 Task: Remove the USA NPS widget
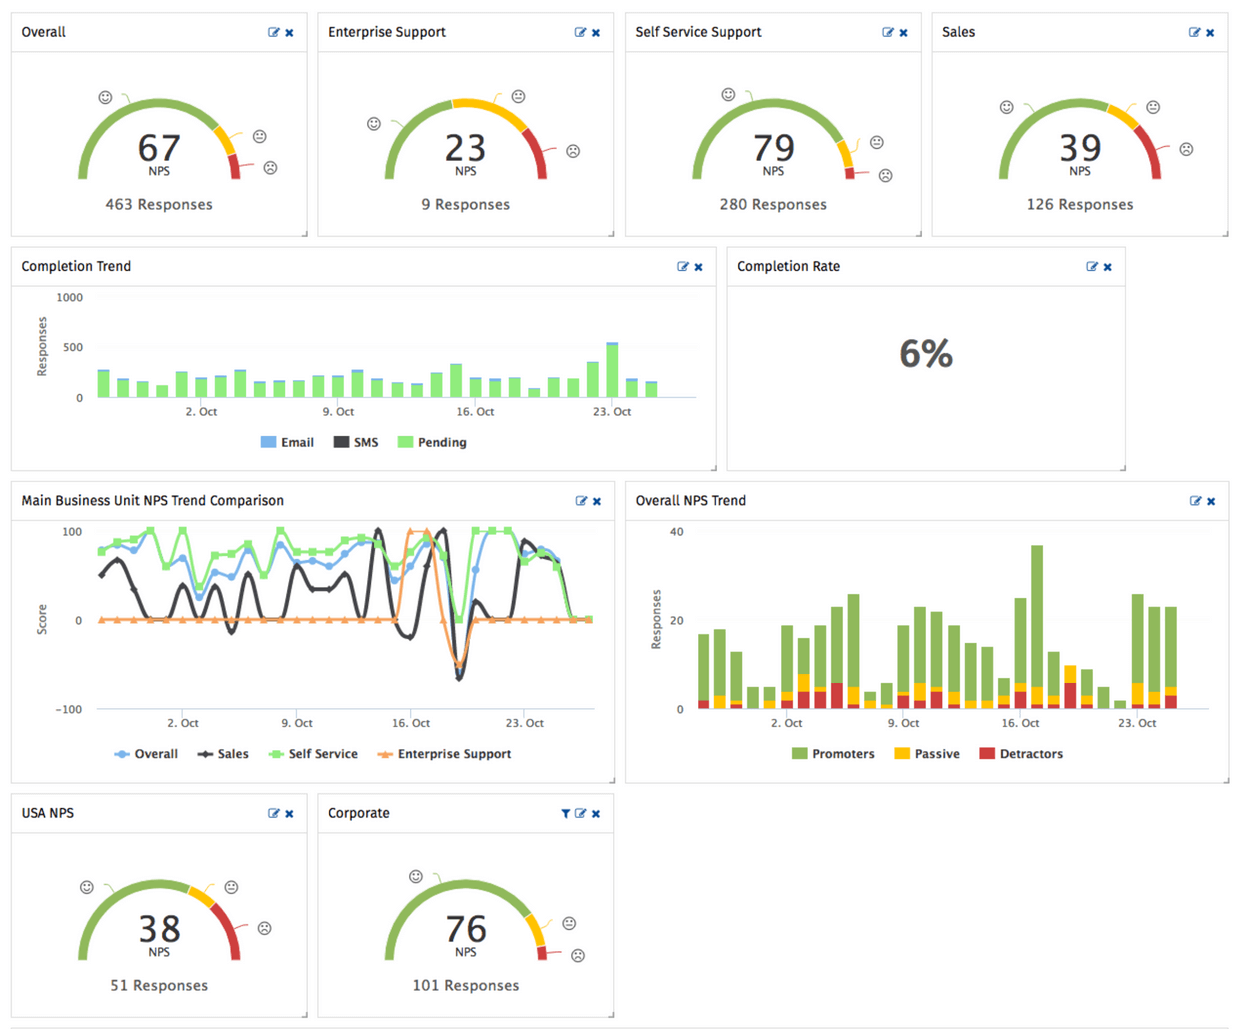pos(289,814)
